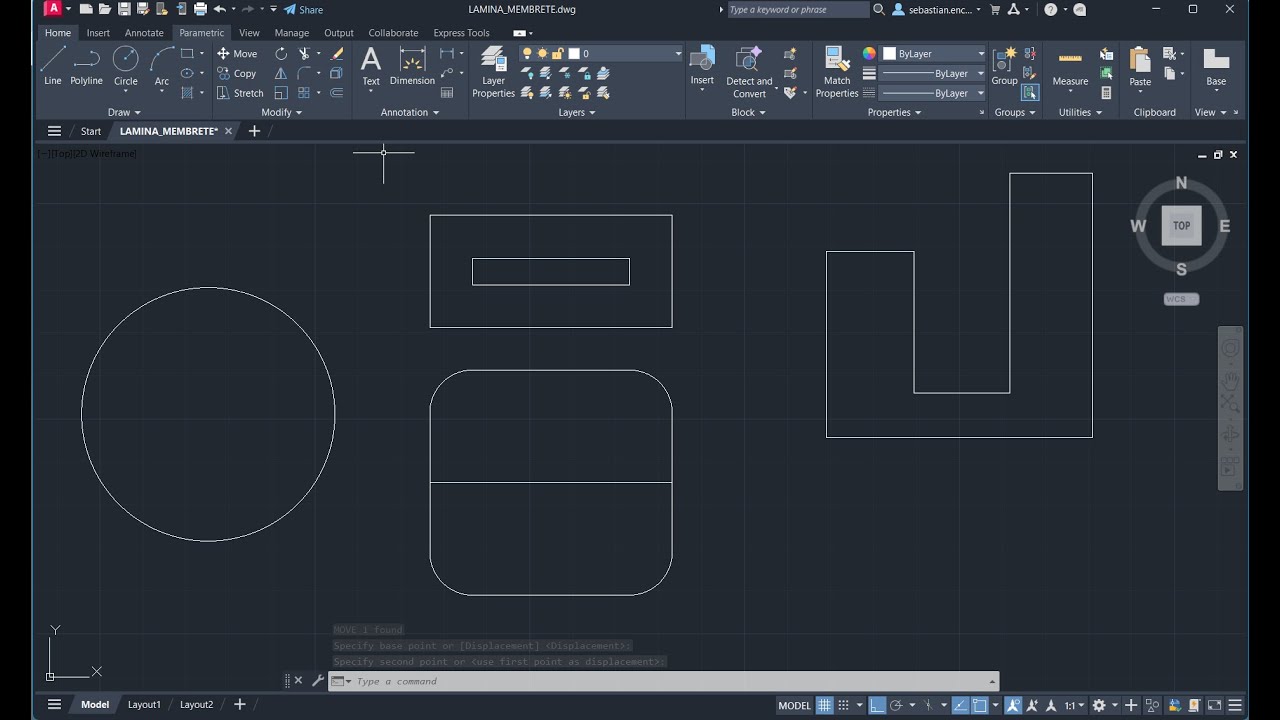The height and width of the screenshot is (720, 1280).
Task: Click the command line input field
Action: point(672,681)
